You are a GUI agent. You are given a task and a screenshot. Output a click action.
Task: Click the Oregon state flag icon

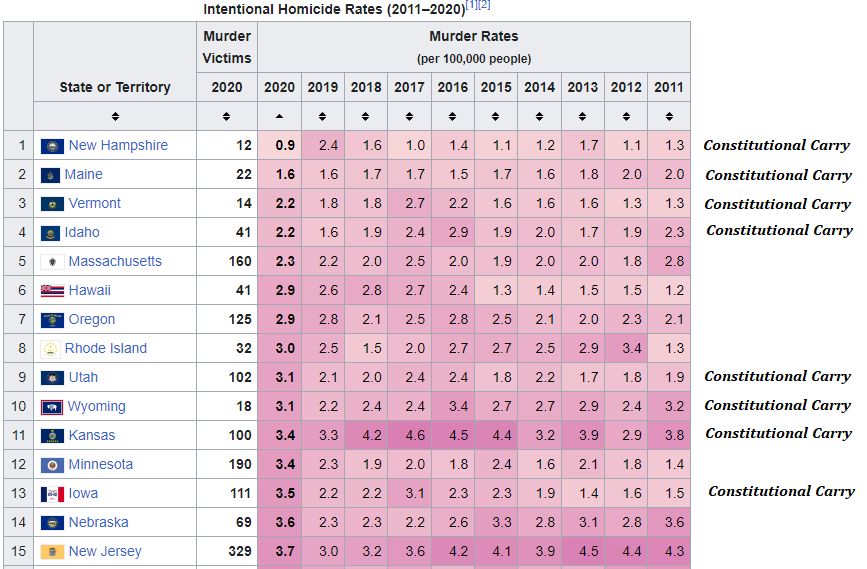pos(52,320)
